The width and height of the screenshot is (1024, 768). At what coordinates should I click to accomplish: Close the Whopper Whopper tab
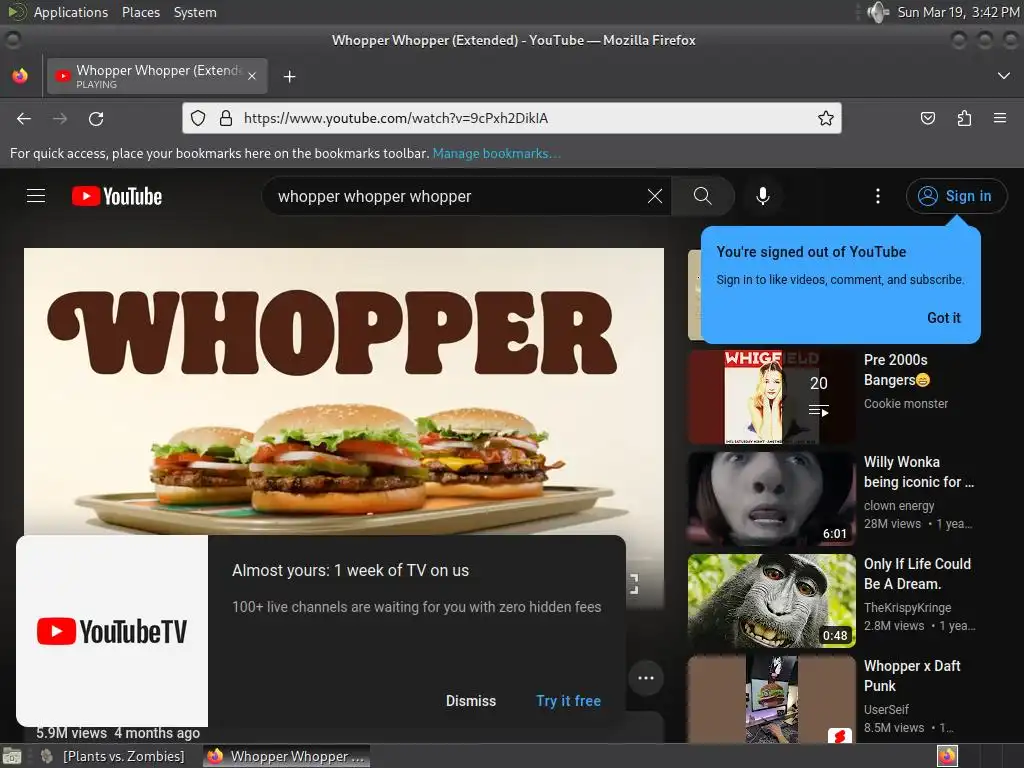(x=252, y=76)
